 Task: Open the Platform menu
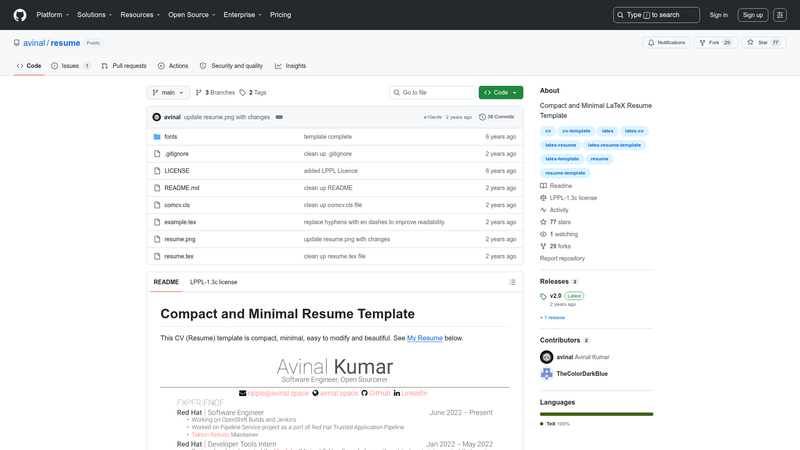coord(53,15)
